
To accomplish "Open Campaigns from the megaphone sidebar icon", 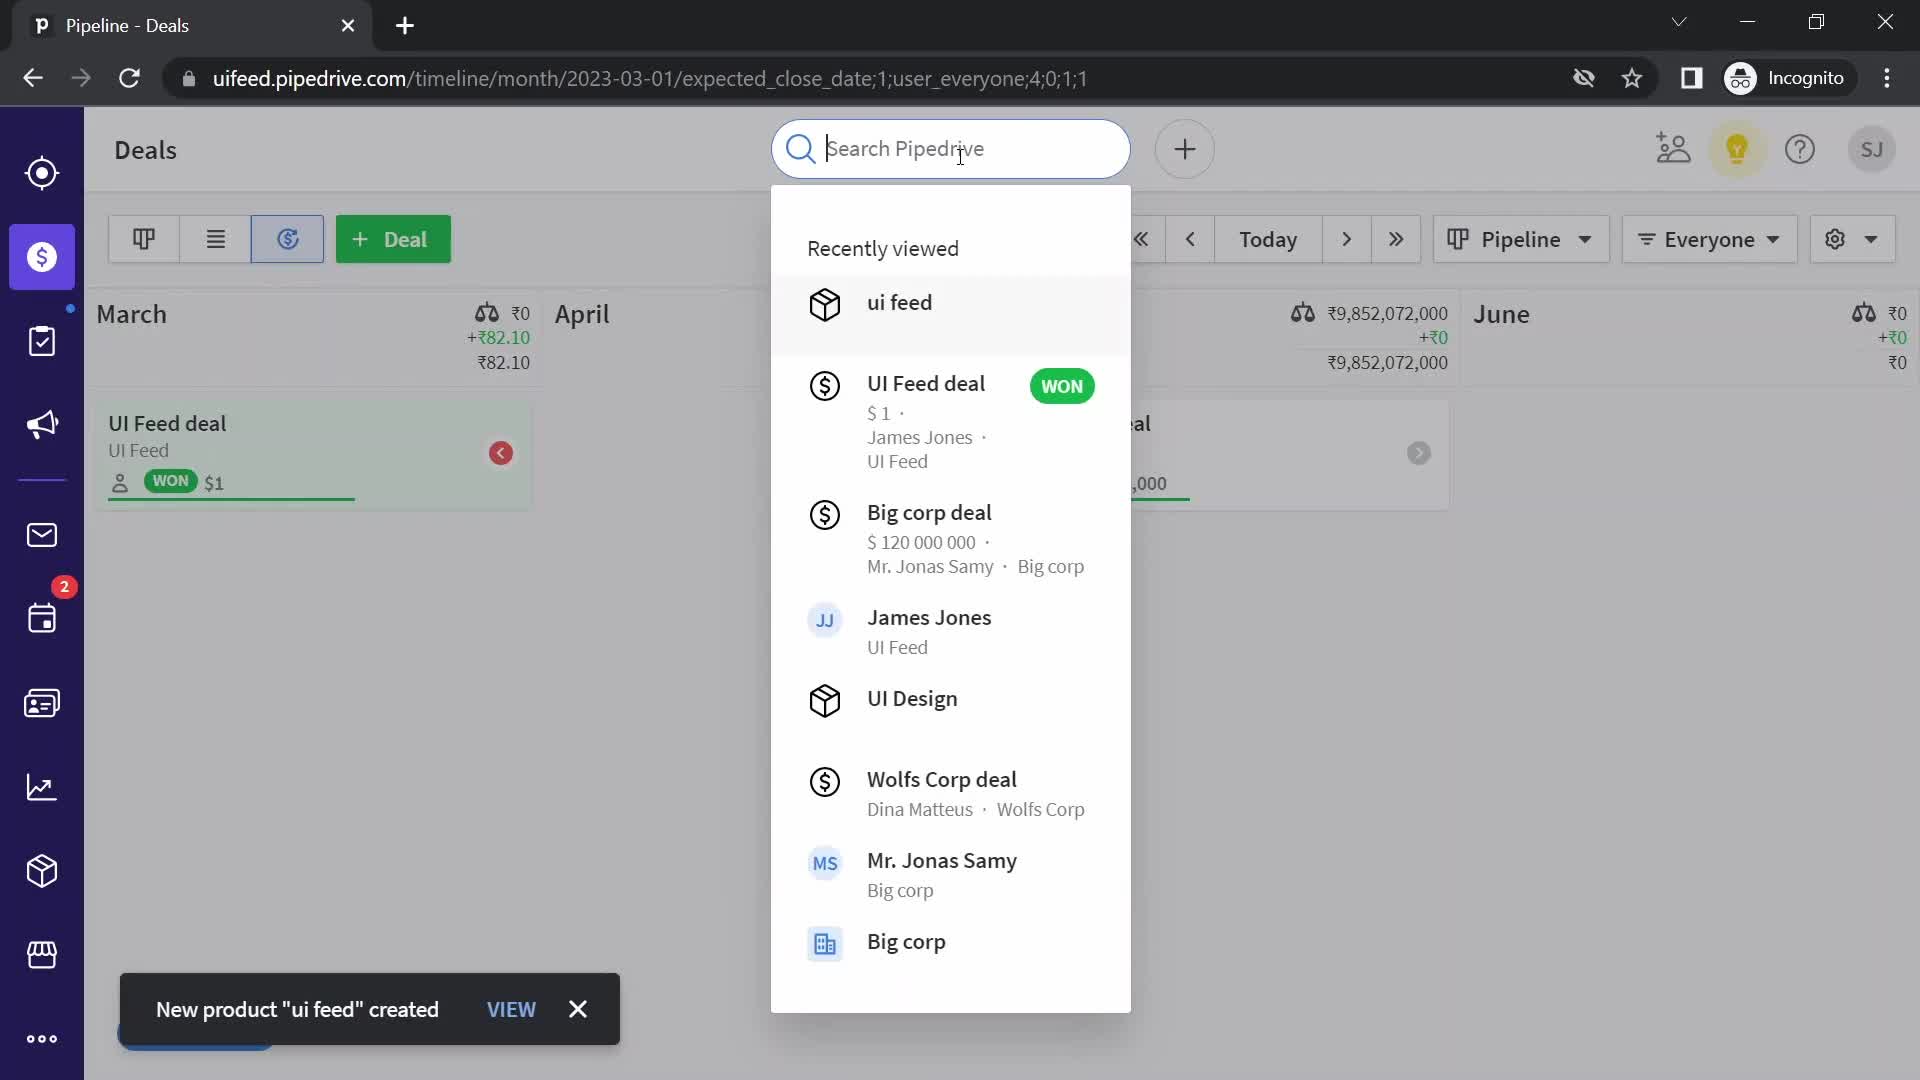I will tap(42, 425).
